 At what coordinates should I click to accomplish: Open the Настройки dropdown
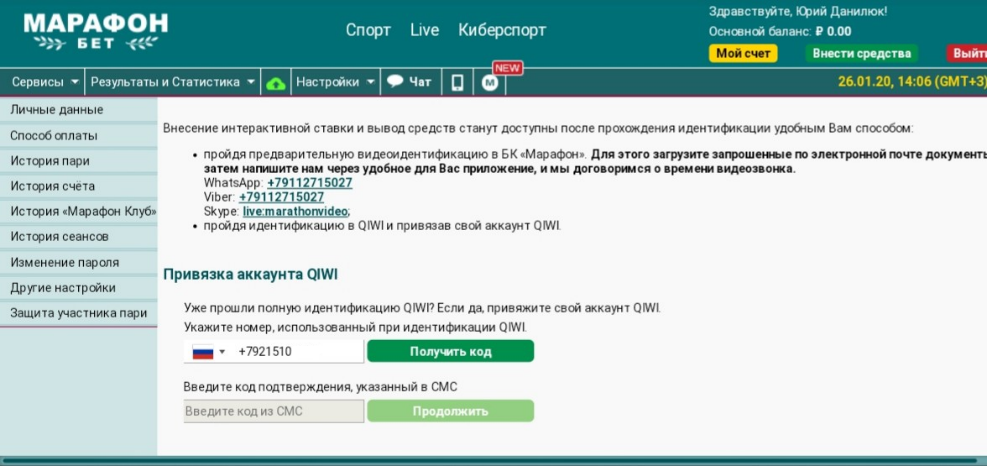(335, 82)
